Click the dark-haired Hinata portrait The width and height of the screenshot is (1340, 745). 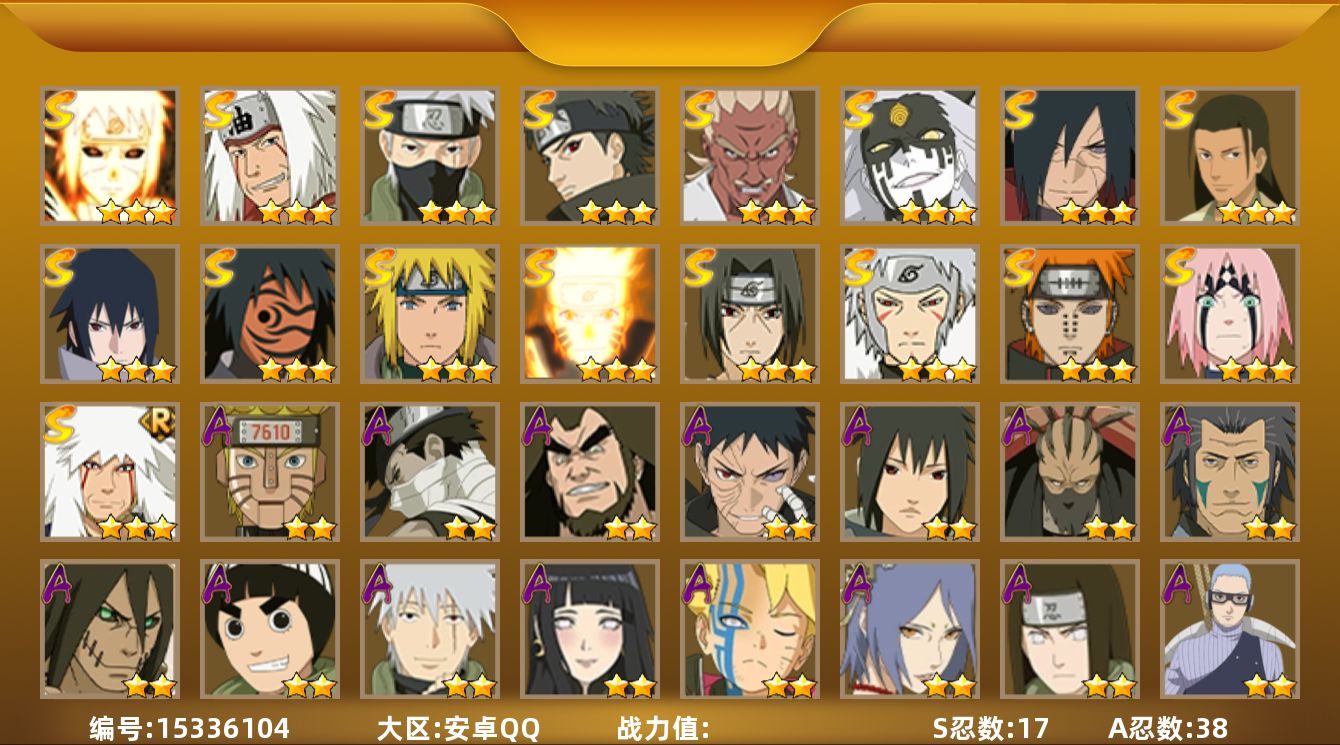tap(589, 629)
